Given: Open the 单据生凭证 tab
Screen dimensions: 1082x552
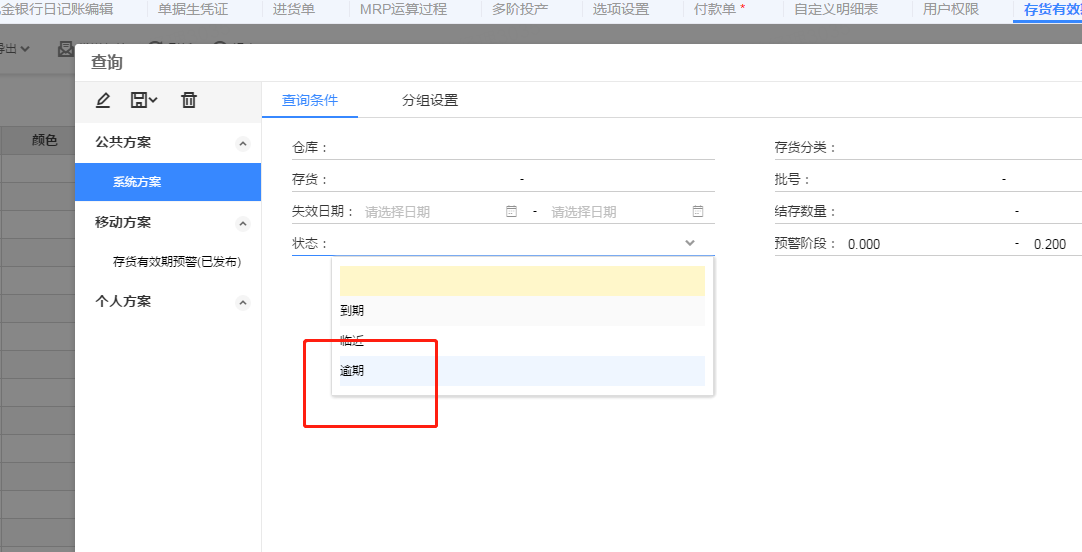Looking at the screenshot, I should tap(193, 10).
